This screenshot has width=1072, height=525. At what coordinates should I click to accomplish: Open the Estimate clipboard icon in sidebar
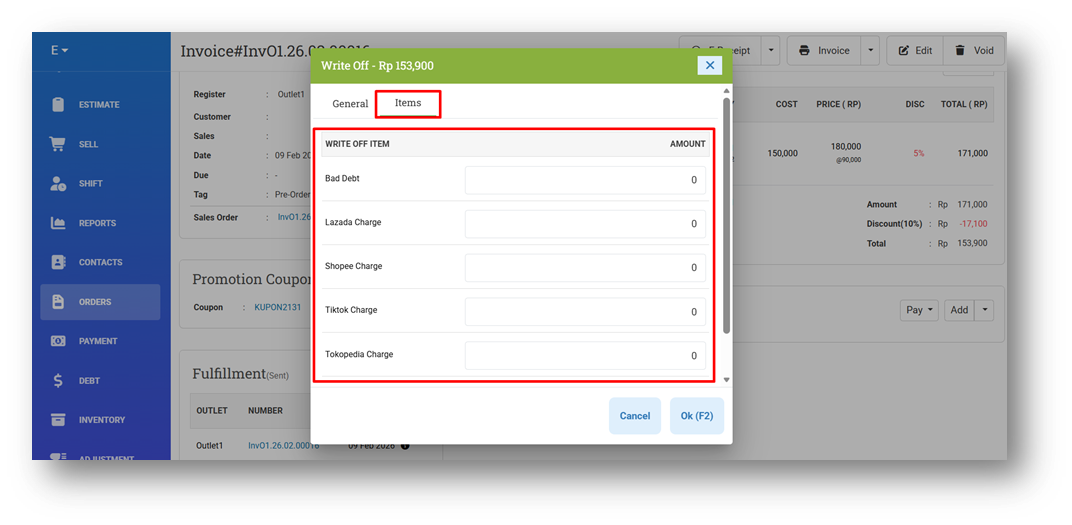coord(58,105)
